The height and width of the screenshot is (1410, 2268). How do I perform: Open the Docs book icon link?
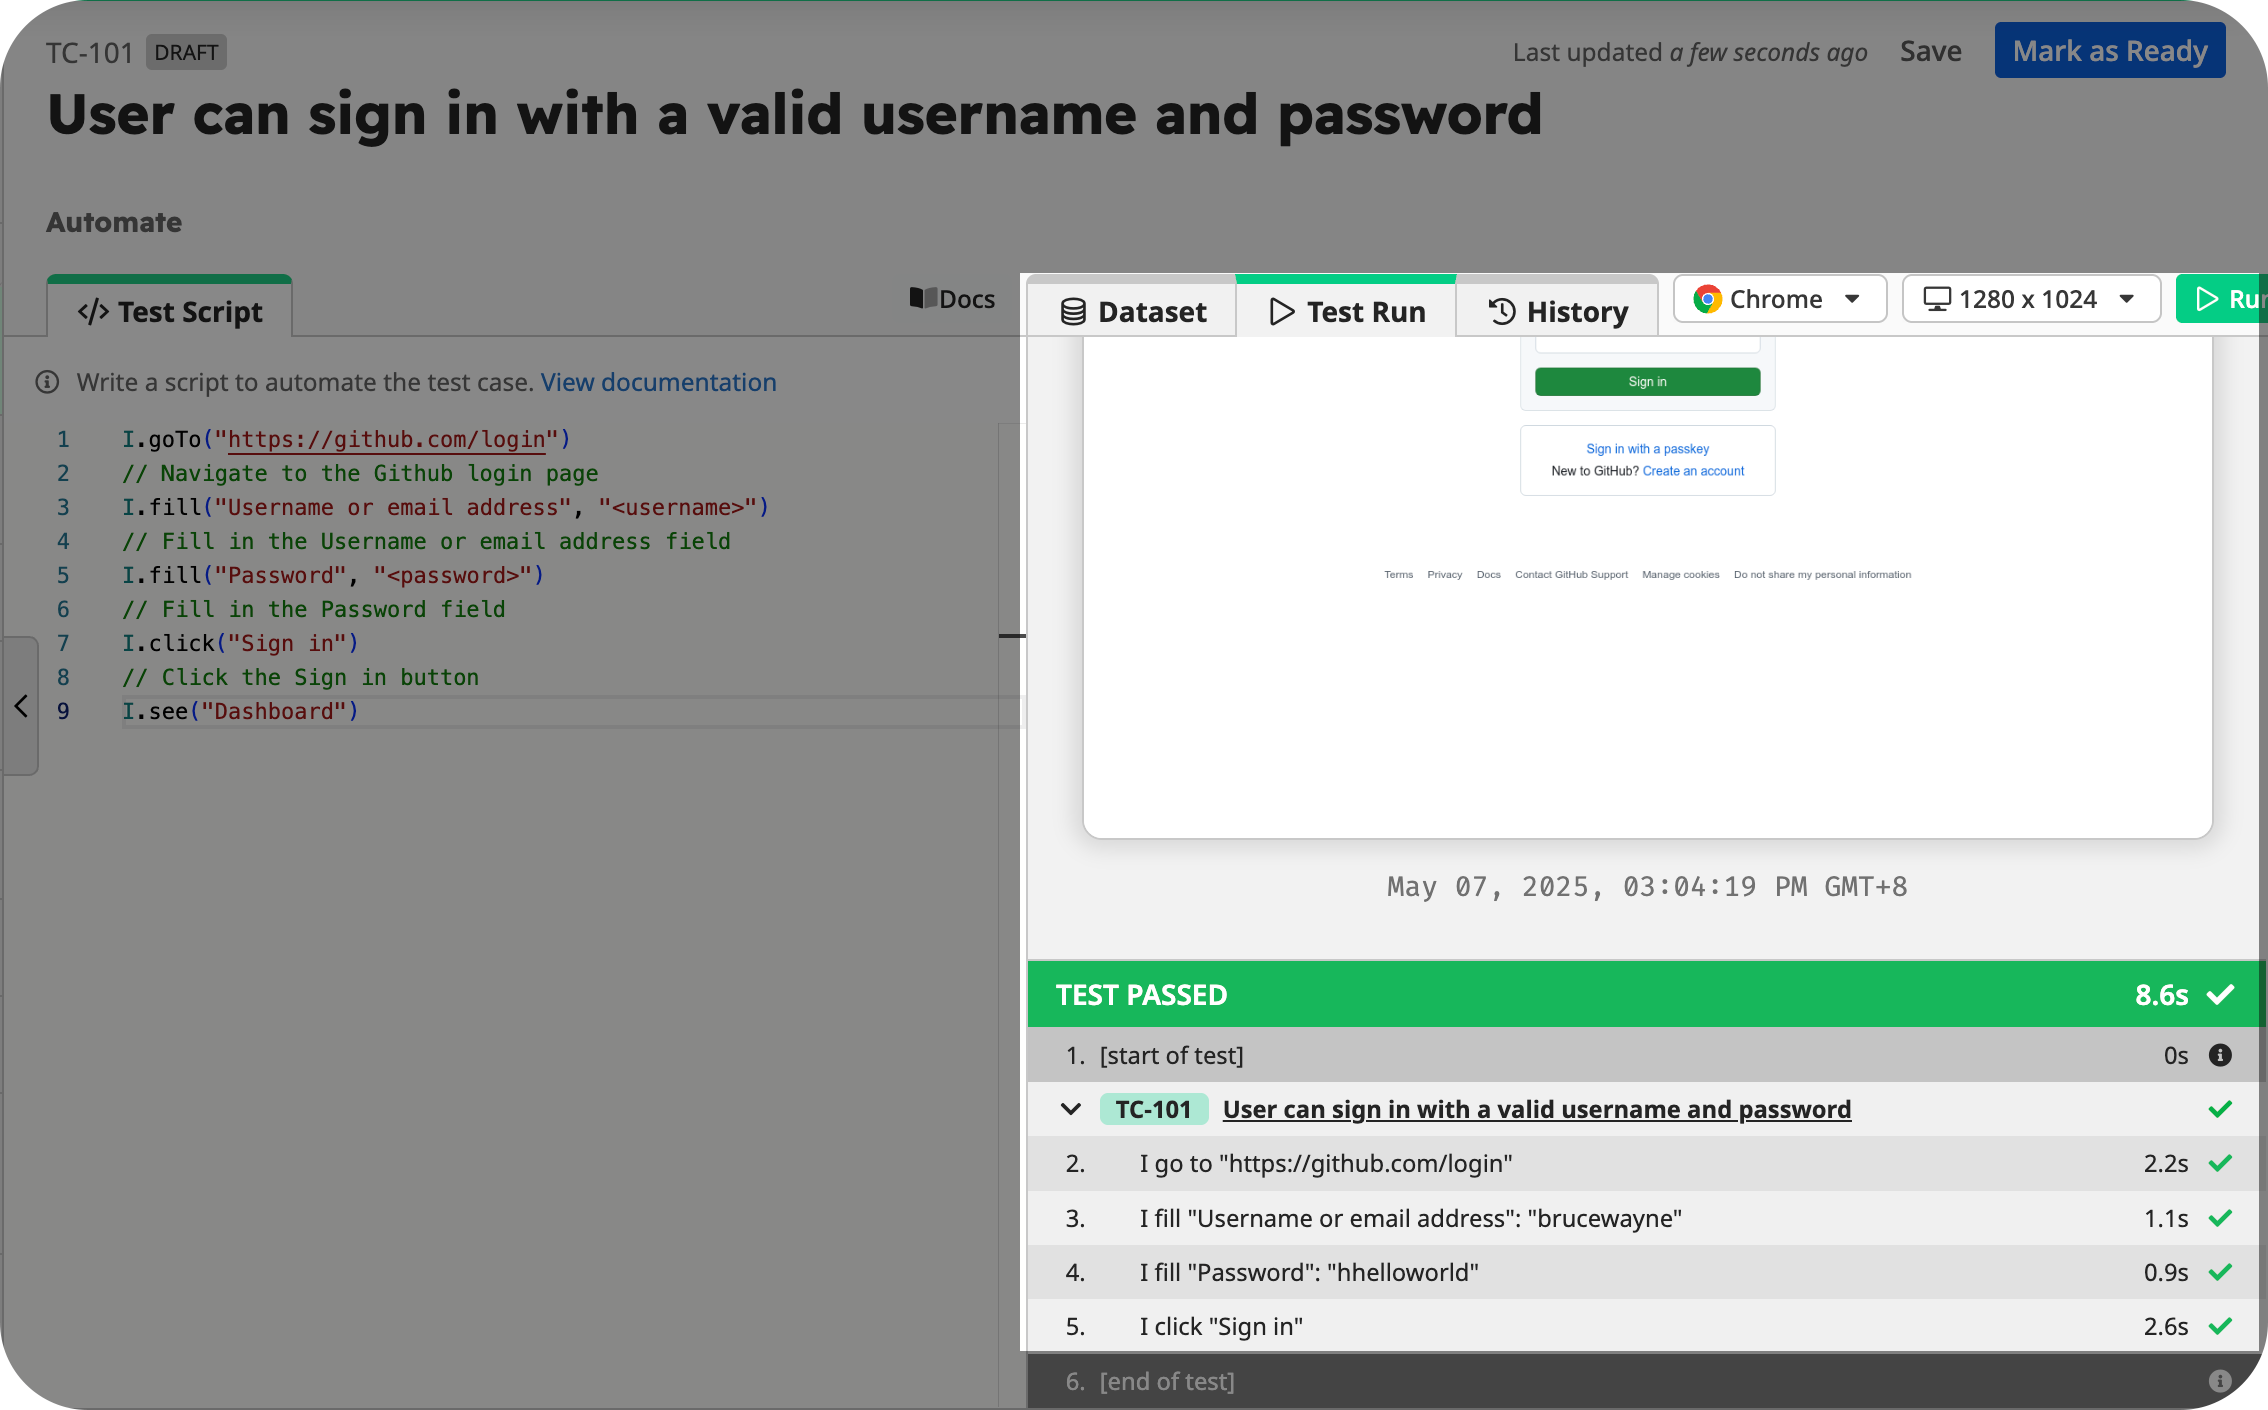(x=952, y=299)
